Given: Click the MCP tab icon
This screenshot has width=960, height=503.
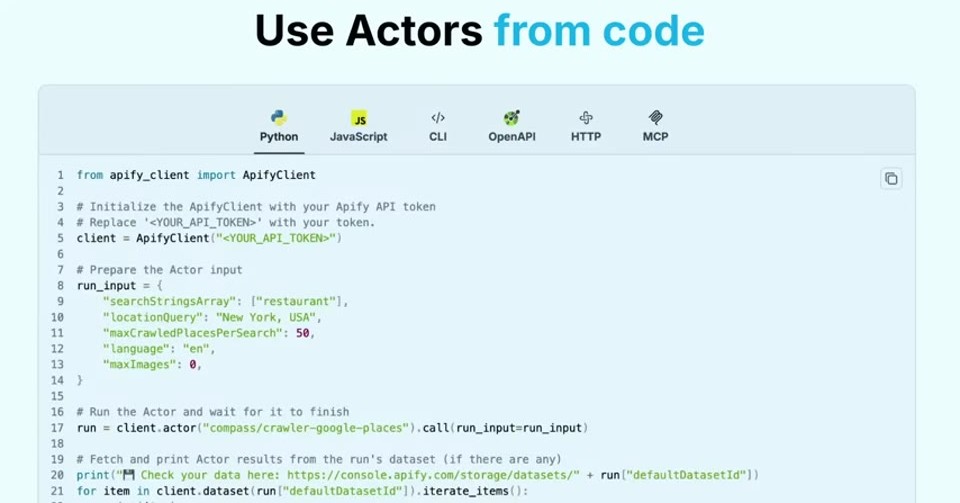Looking at the screenshot, I should click(655, 117).
